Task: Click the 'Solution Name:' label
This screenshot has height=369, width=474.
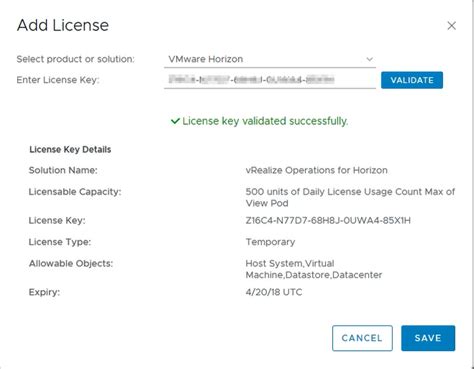Action: pos(63,170)
